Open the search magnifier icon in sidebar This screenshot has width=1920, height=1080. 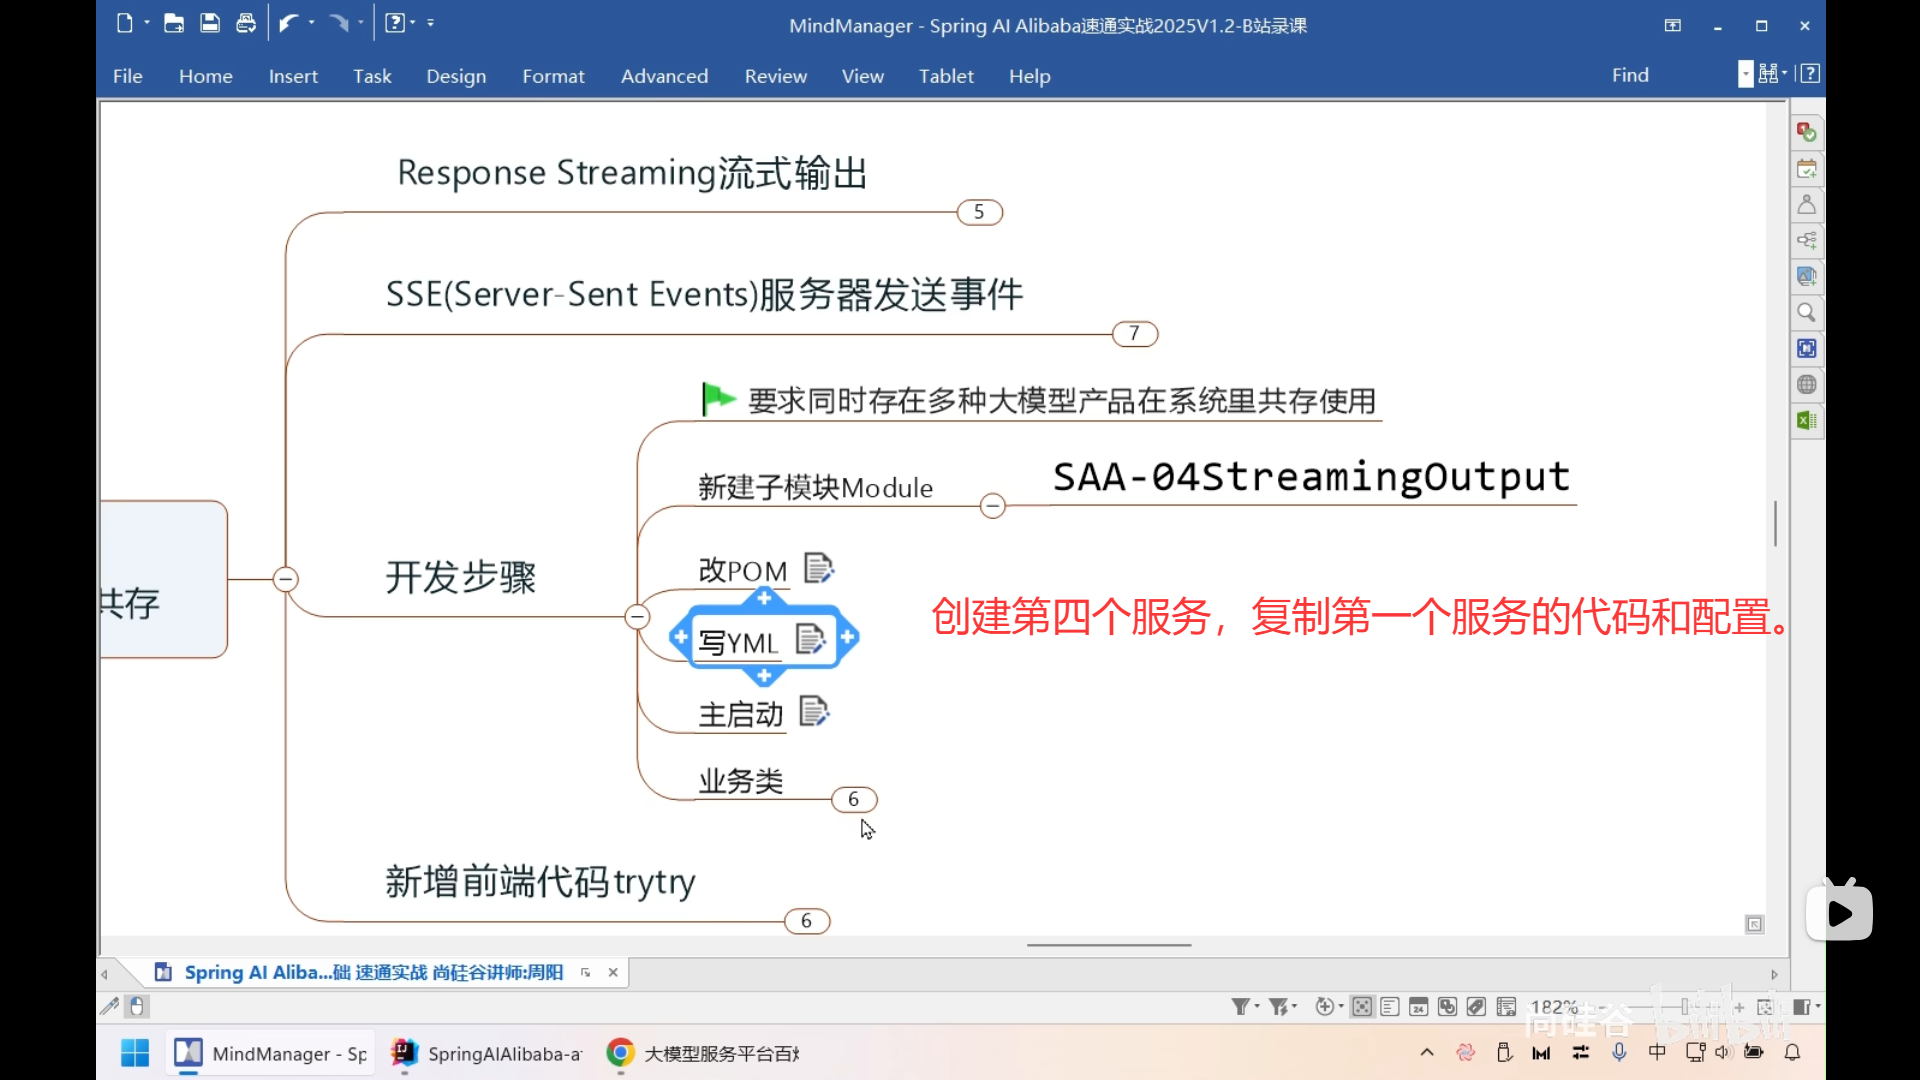[x=1806, y=312]
